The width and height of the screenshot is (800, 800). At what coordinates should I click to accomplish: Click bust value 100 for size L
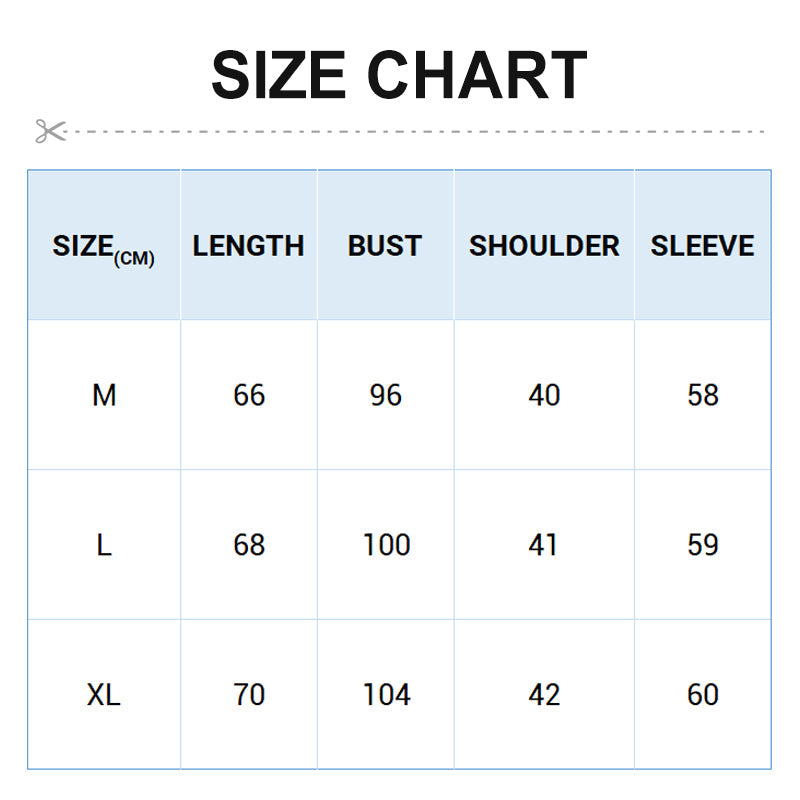pyautogui.click(x=386, y=545)
